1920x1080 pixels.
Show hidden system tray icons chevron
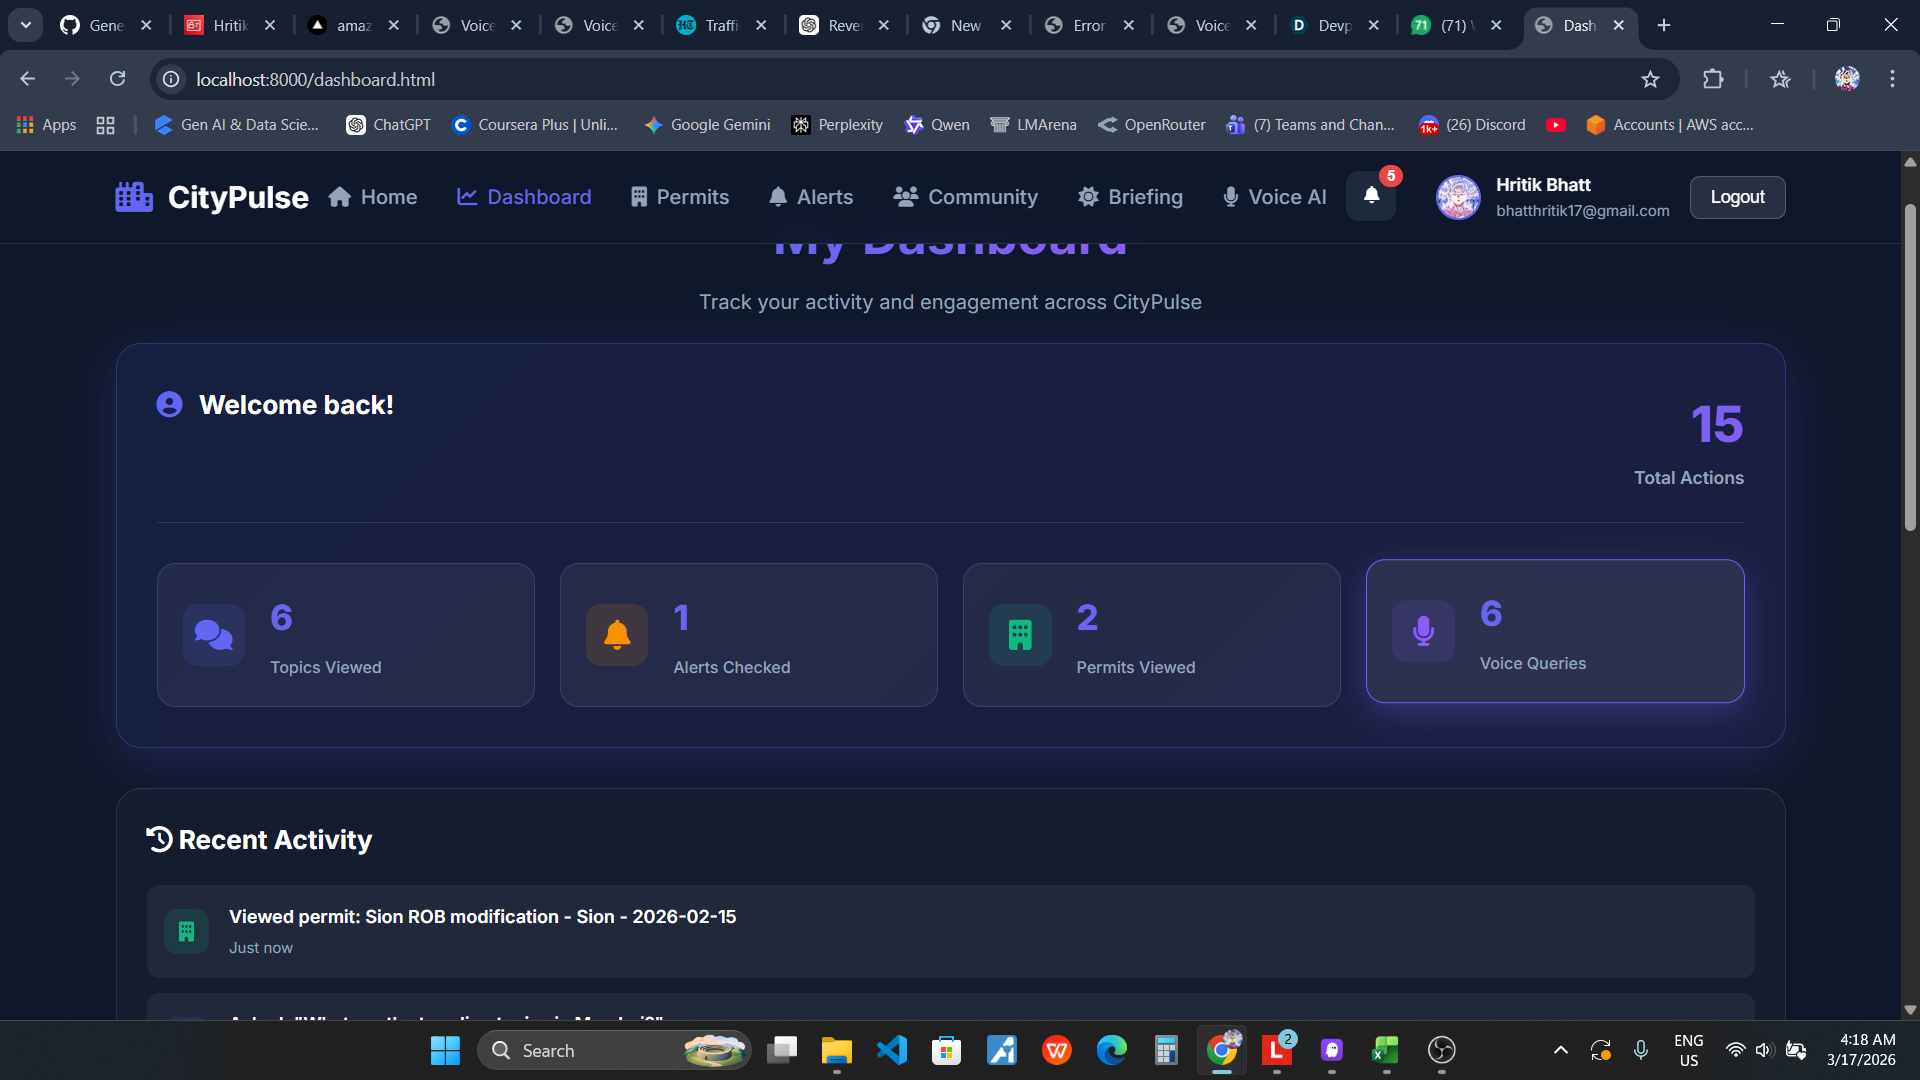[x=1560, y=1050]
